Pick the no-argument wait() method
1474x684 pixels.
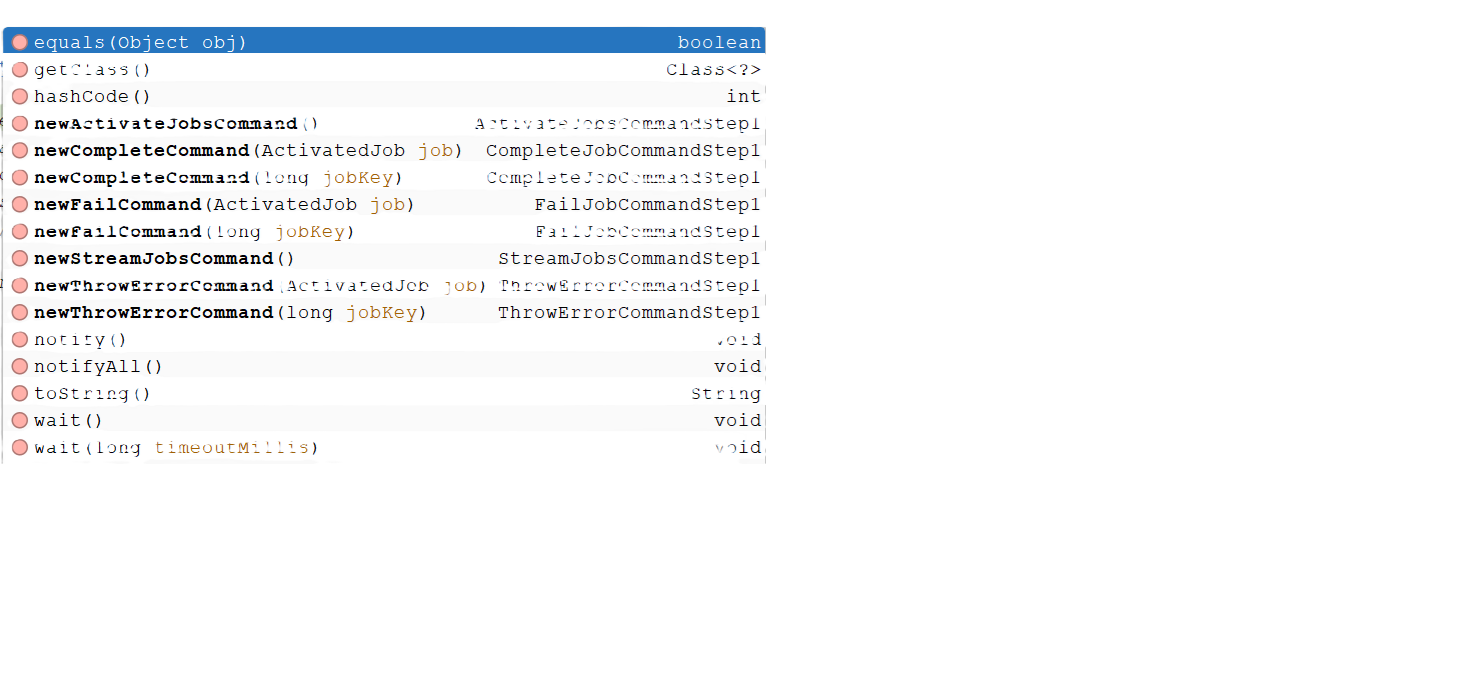pyautogui.click(x=68, y=421)
